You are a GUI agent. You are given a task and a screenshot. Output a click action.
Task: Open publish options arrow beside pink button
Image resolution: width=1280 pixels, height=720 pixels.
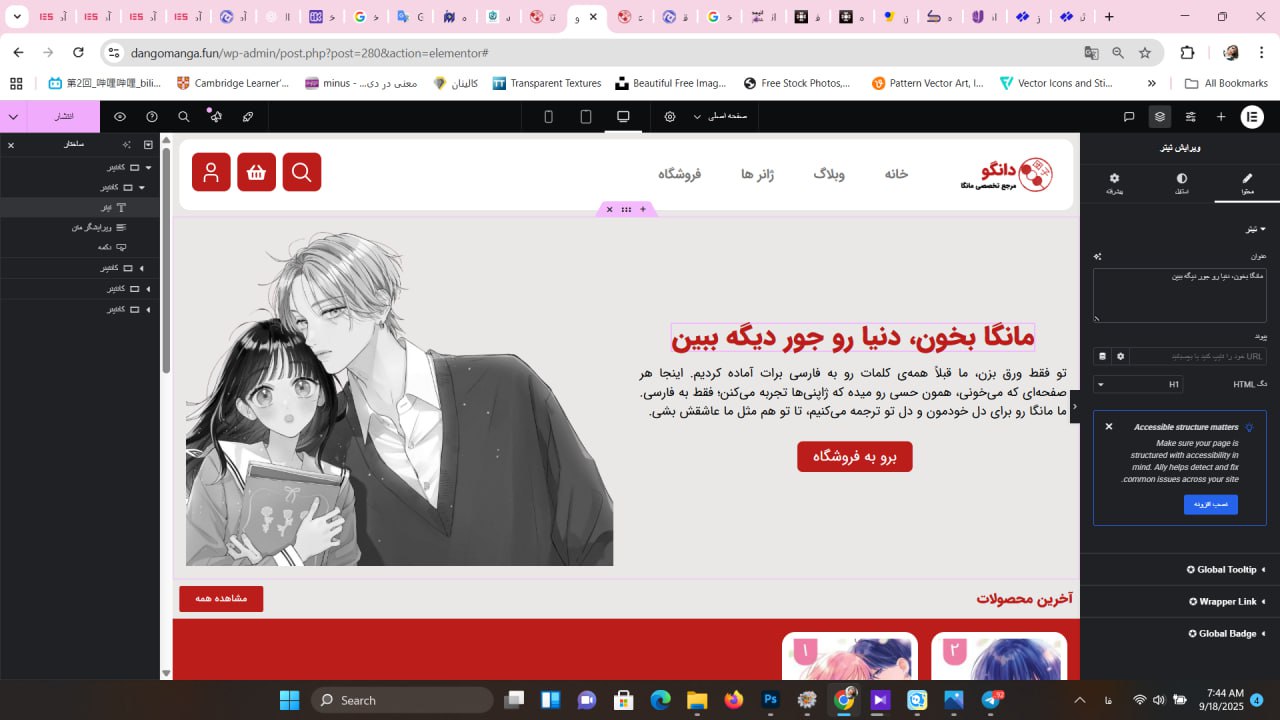[x=13, y=117]
